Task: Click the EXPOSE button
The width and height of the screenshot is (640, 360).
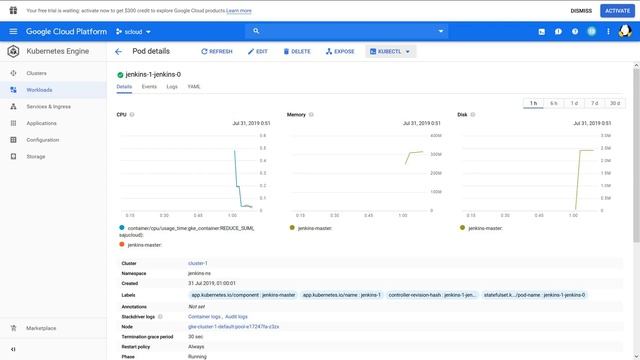Action: [x=340, y=51]
